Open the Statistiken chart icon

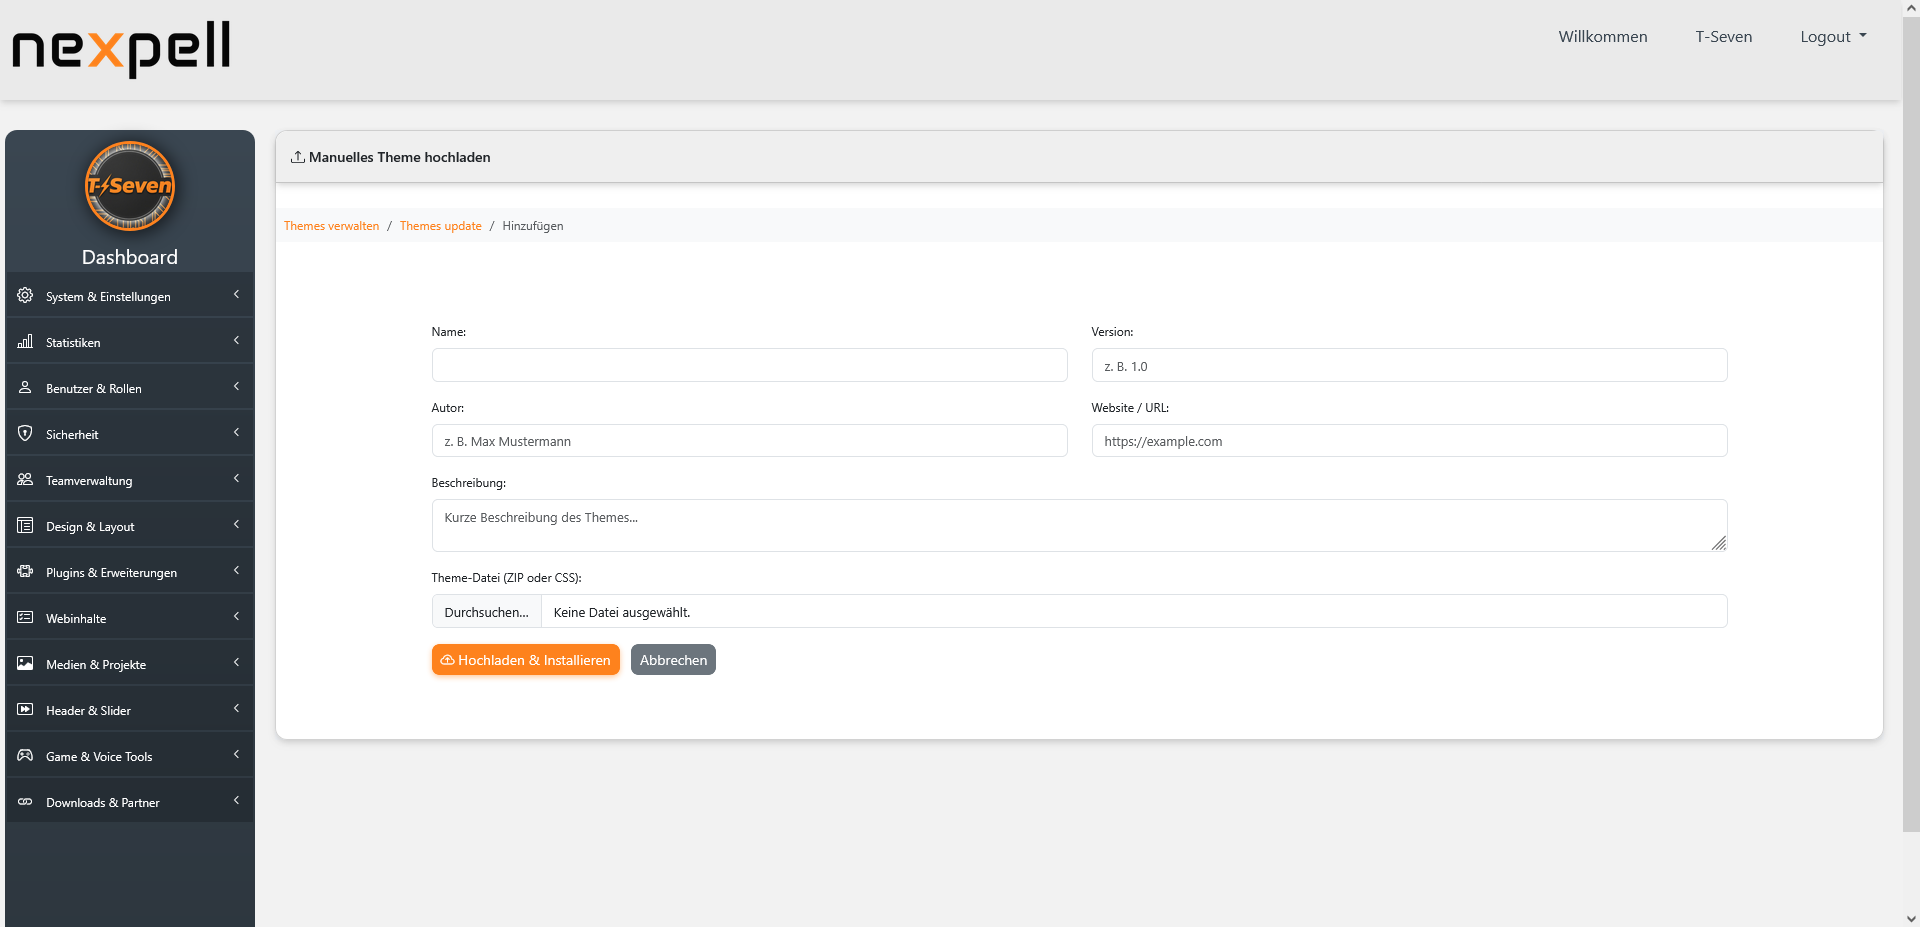(x=24, y=342)
